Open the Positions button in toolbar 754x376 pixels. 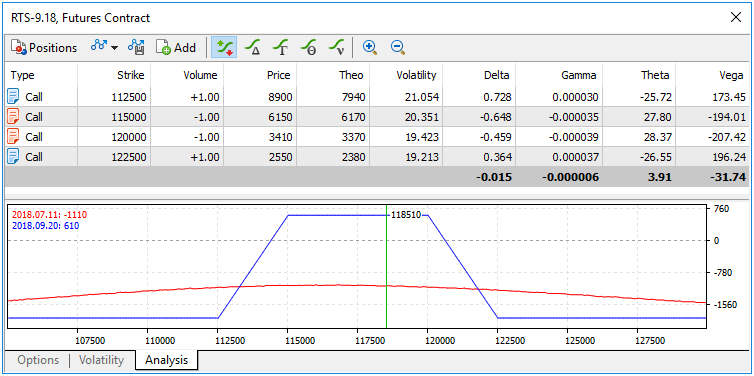tap(44, 48)
